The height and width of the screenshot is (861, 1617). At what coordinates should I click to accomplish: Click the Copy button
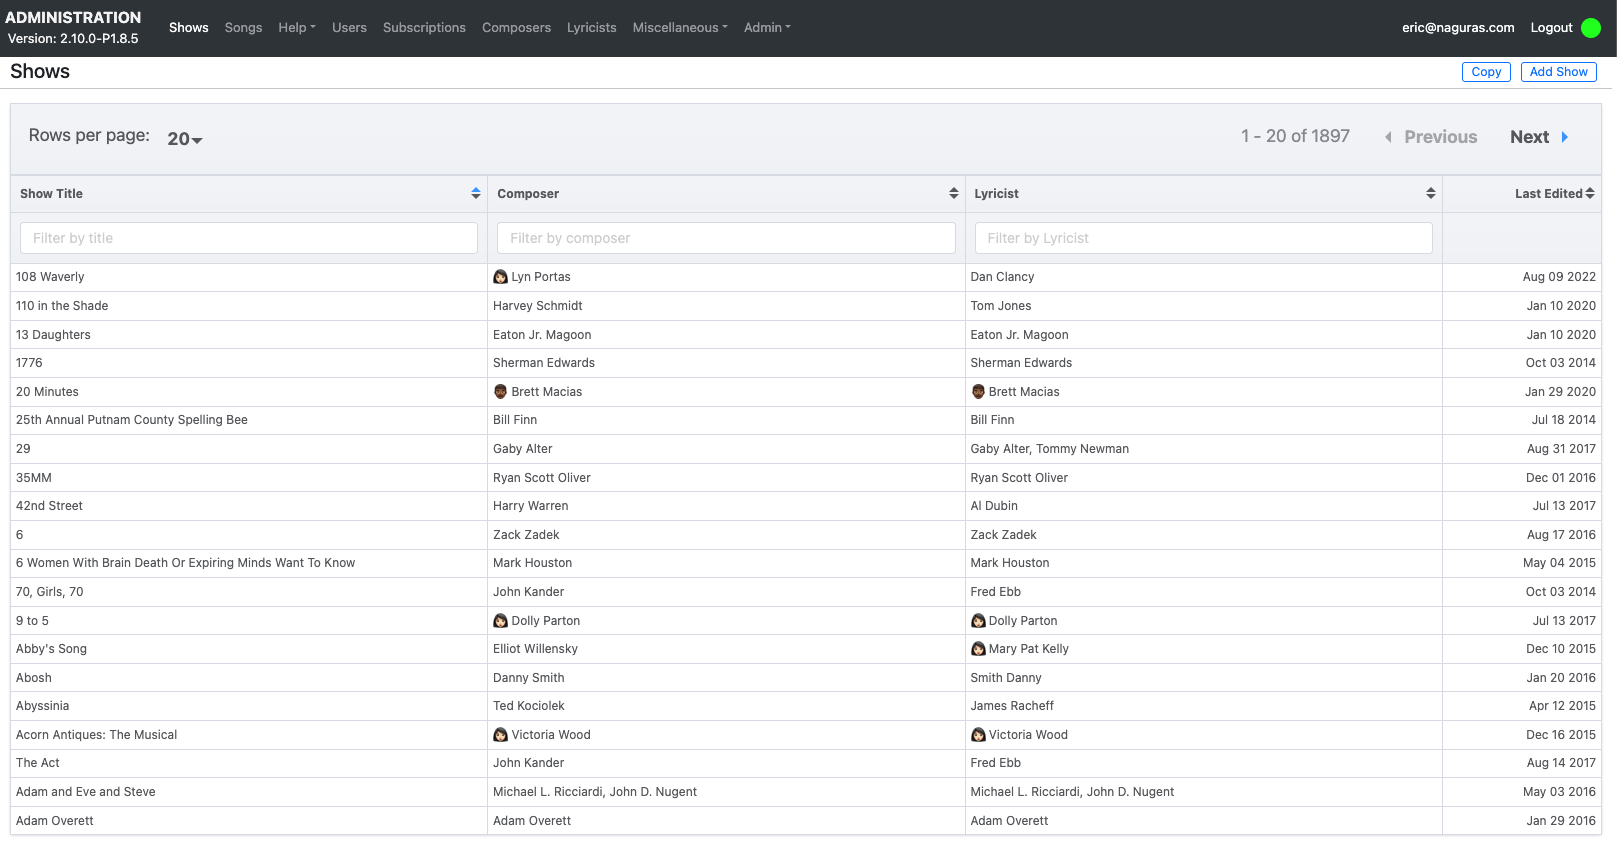1486,72
